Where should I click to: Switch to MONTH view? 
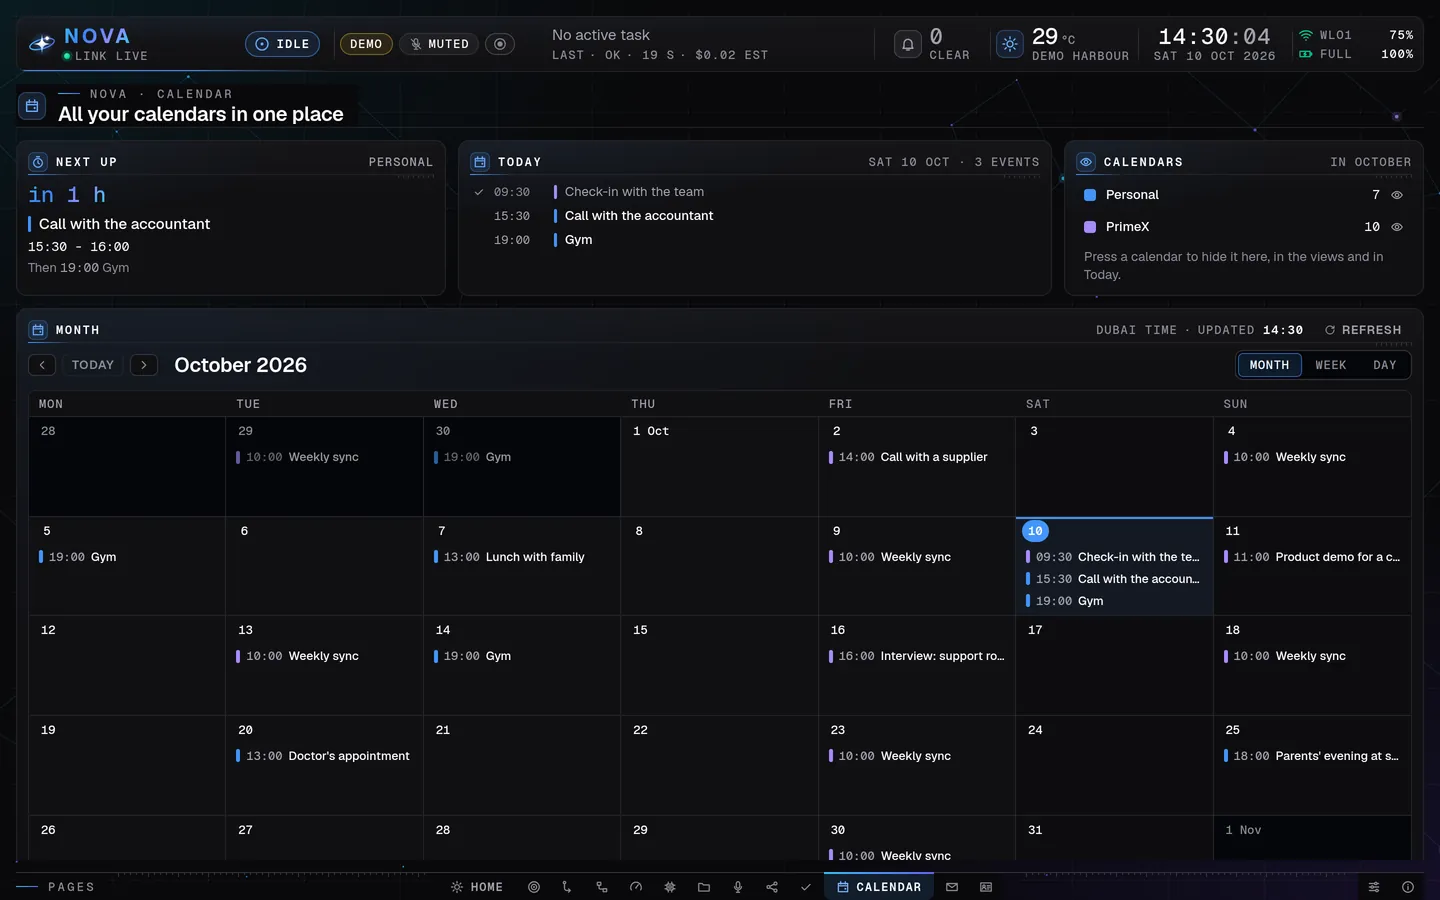pyautogui.click(x=1269, y=365)
